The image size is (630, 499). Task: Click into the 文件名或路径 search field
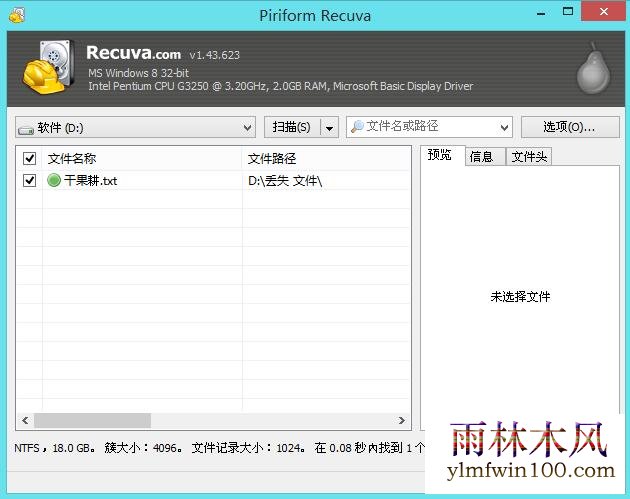click(x=430, y=127)
